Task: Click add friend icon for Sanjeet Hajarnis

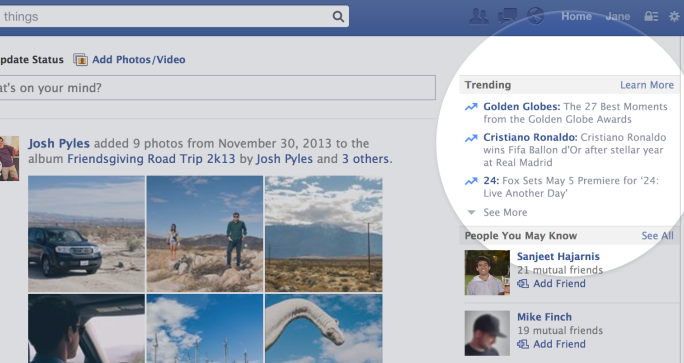Action: (523, 284)
